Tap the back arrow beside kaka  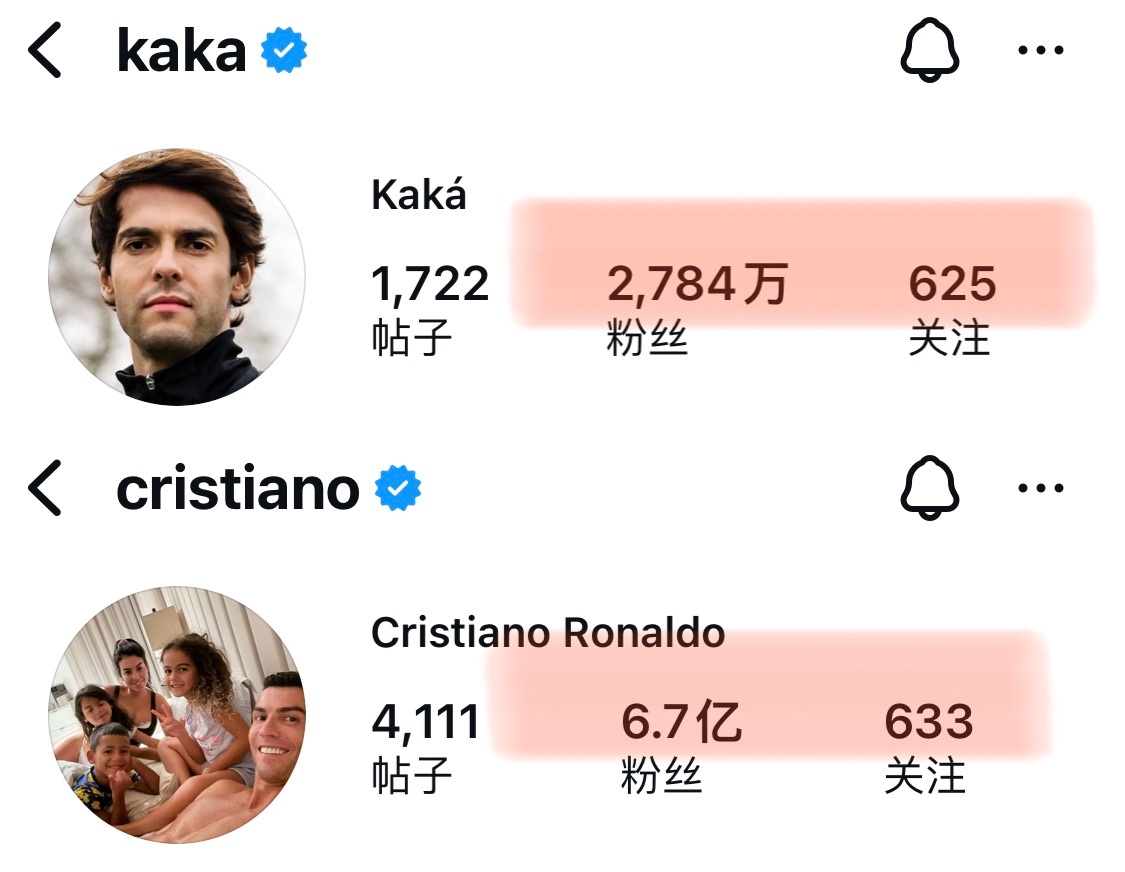[44, 50]
